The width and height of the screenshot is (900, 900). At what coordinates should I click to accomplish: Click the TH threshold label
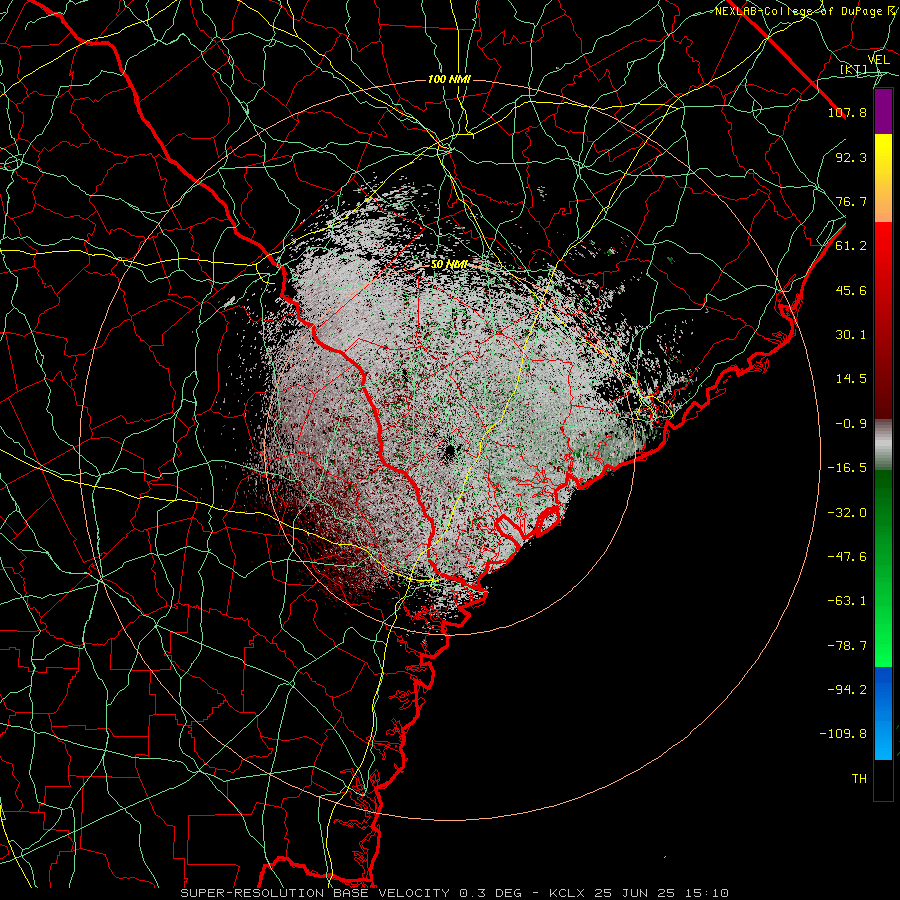pyautogui.click(x=859, y=779)
